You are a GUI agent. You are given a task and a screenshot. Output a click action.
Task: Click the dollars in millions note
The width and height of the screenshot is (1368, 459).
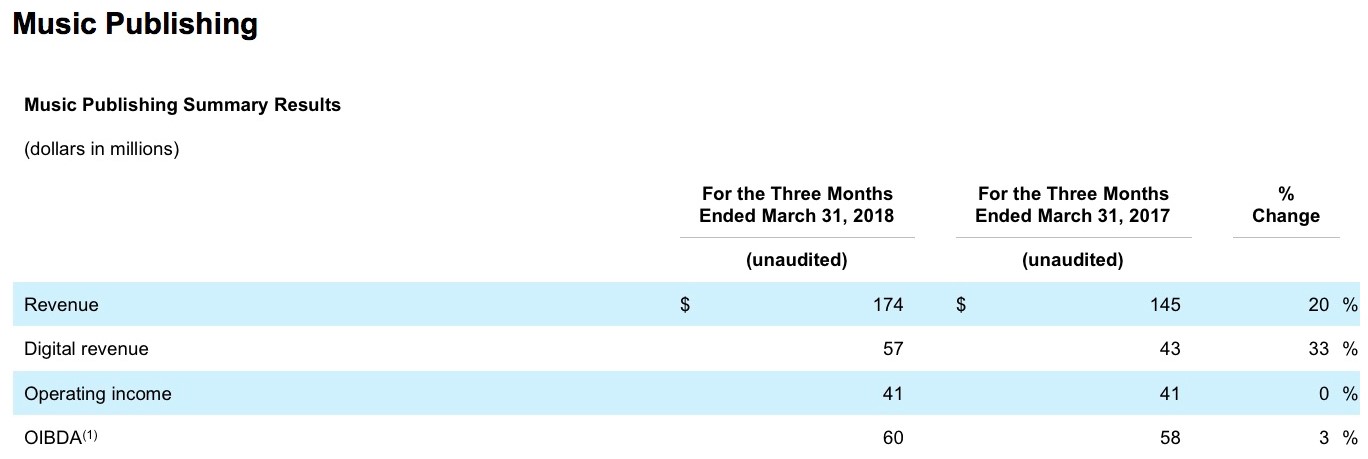click(x=101, y=150)
